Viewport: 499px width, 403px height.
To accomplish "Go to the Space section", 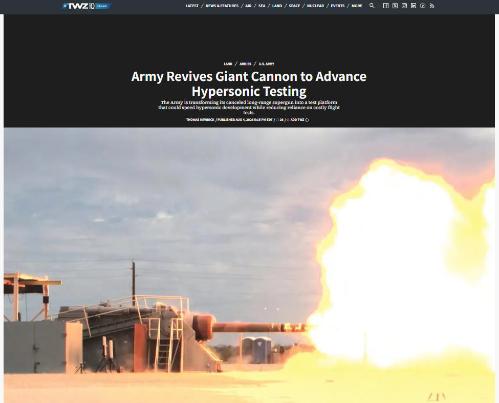I will (x=294, y=6).
